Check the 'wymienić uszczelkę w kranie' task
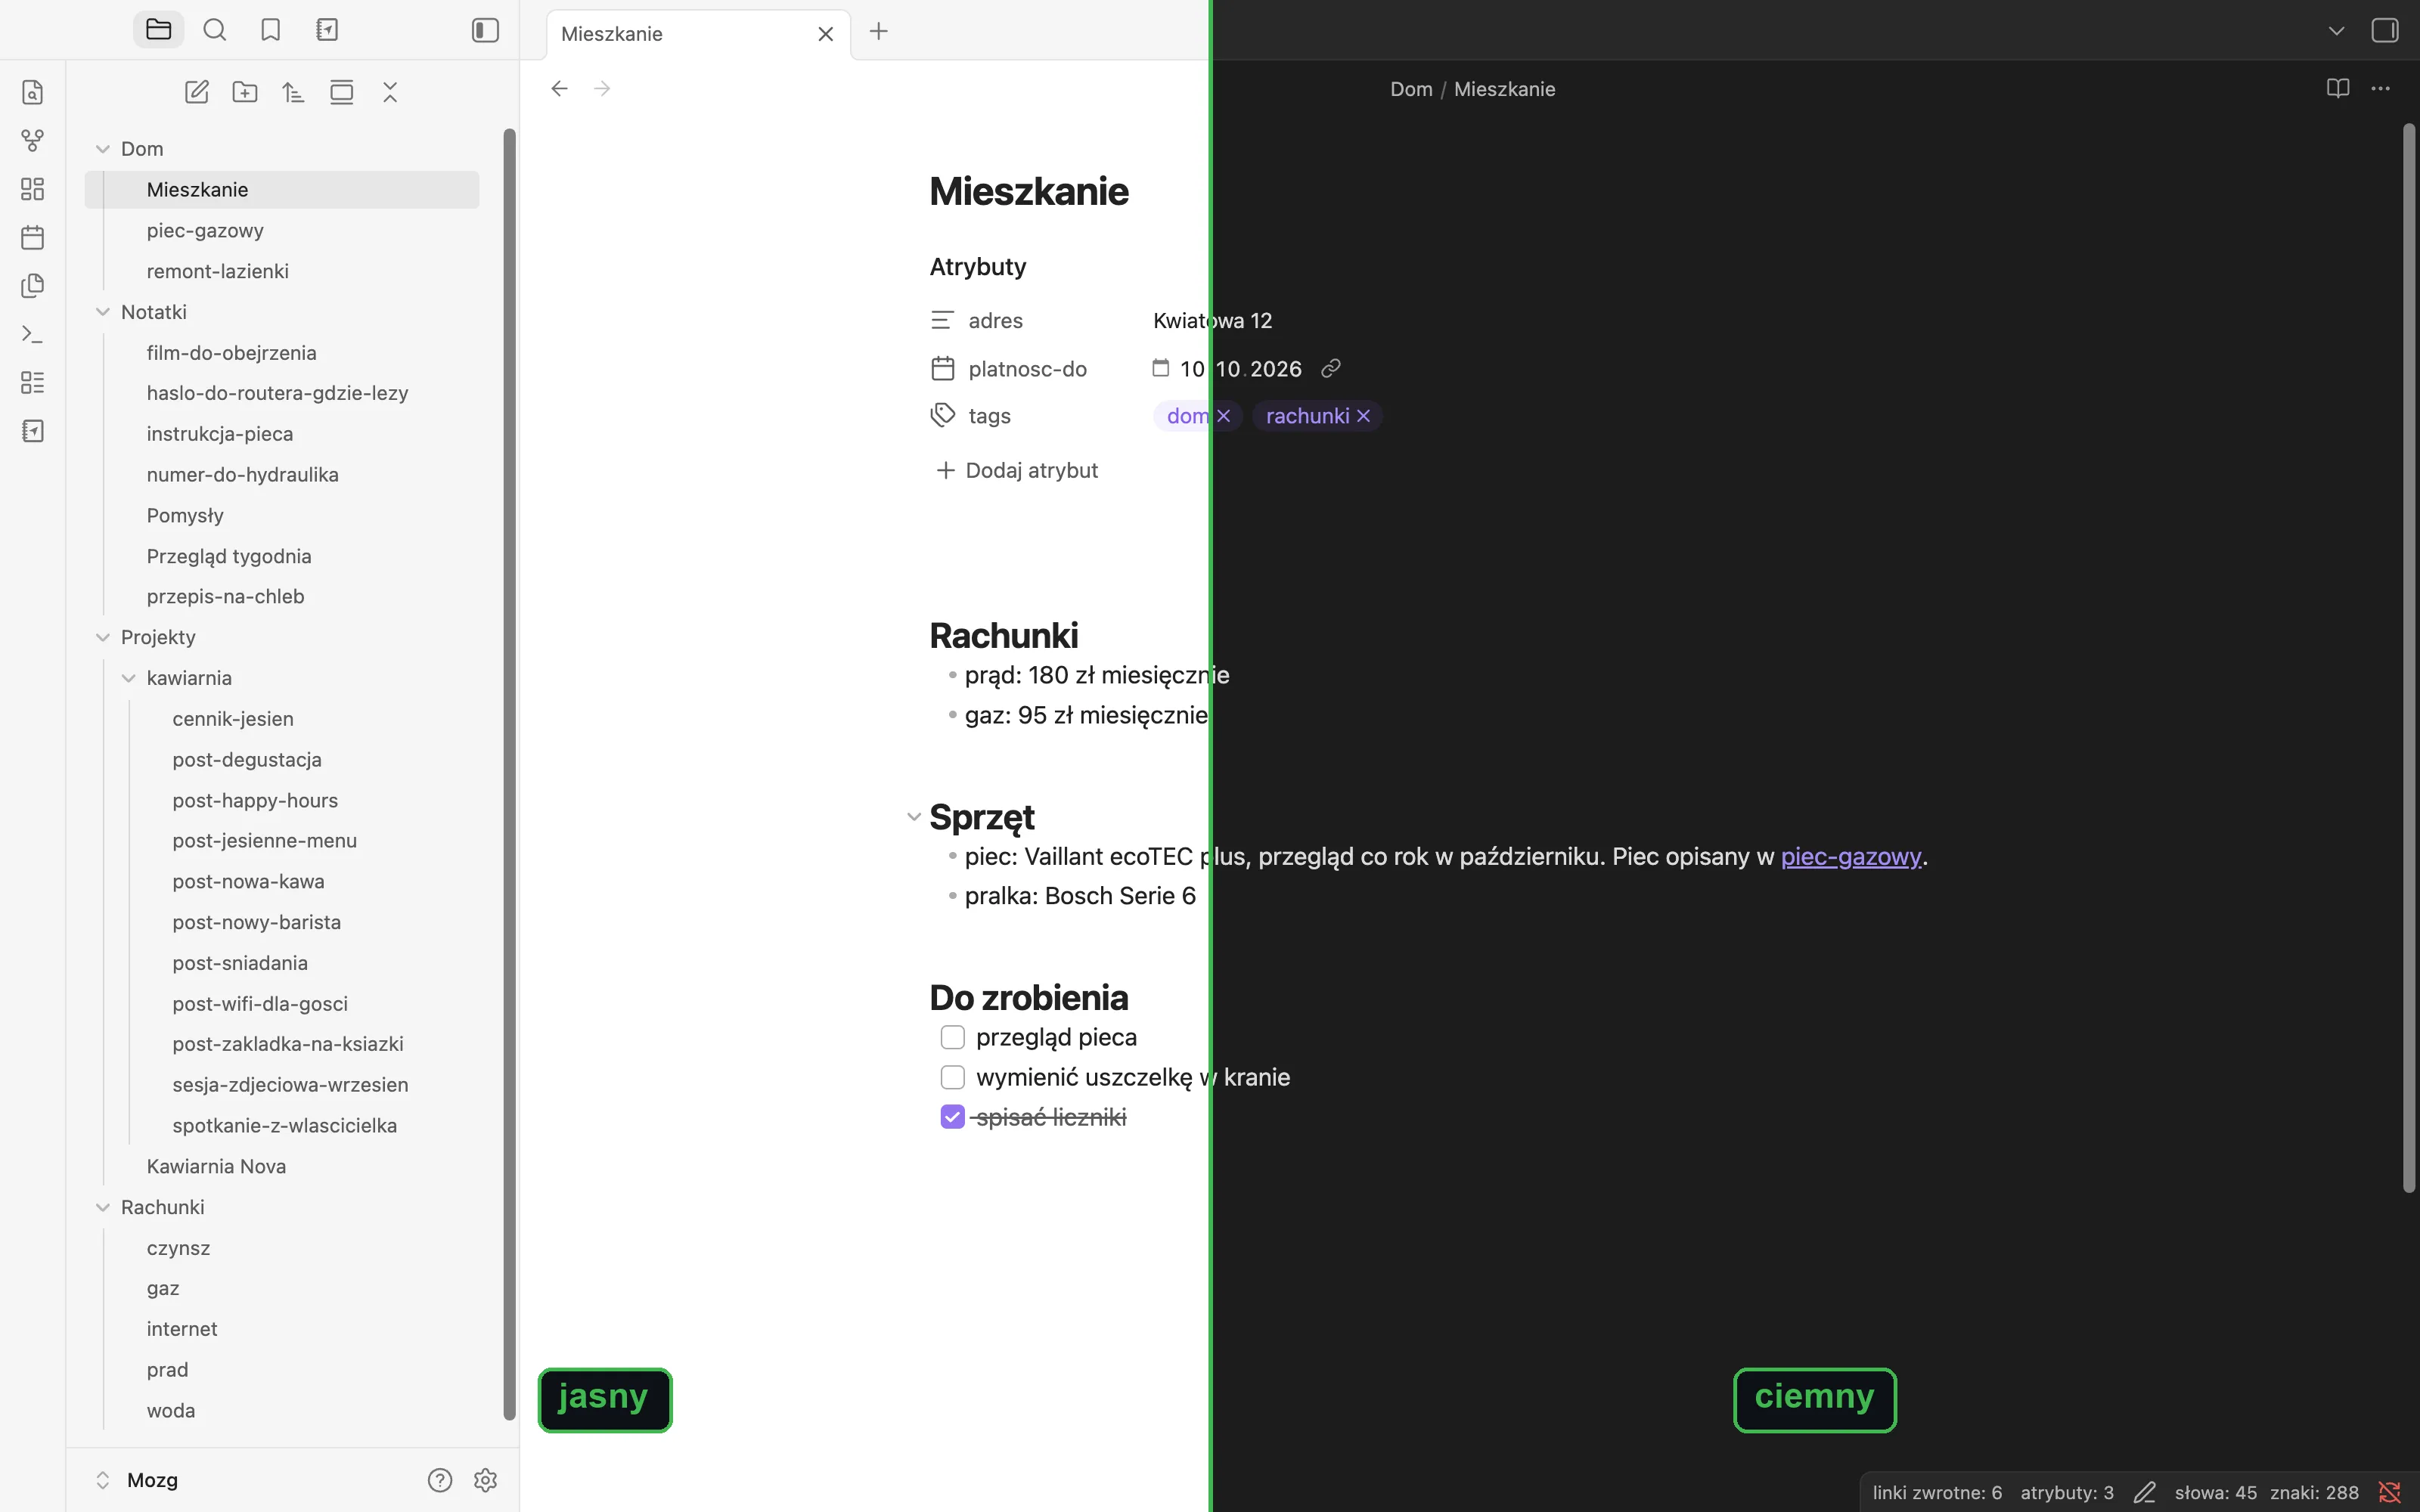Image resolution: width=2420 pixels, height=1512 pixels. [x=952, y=1077]
